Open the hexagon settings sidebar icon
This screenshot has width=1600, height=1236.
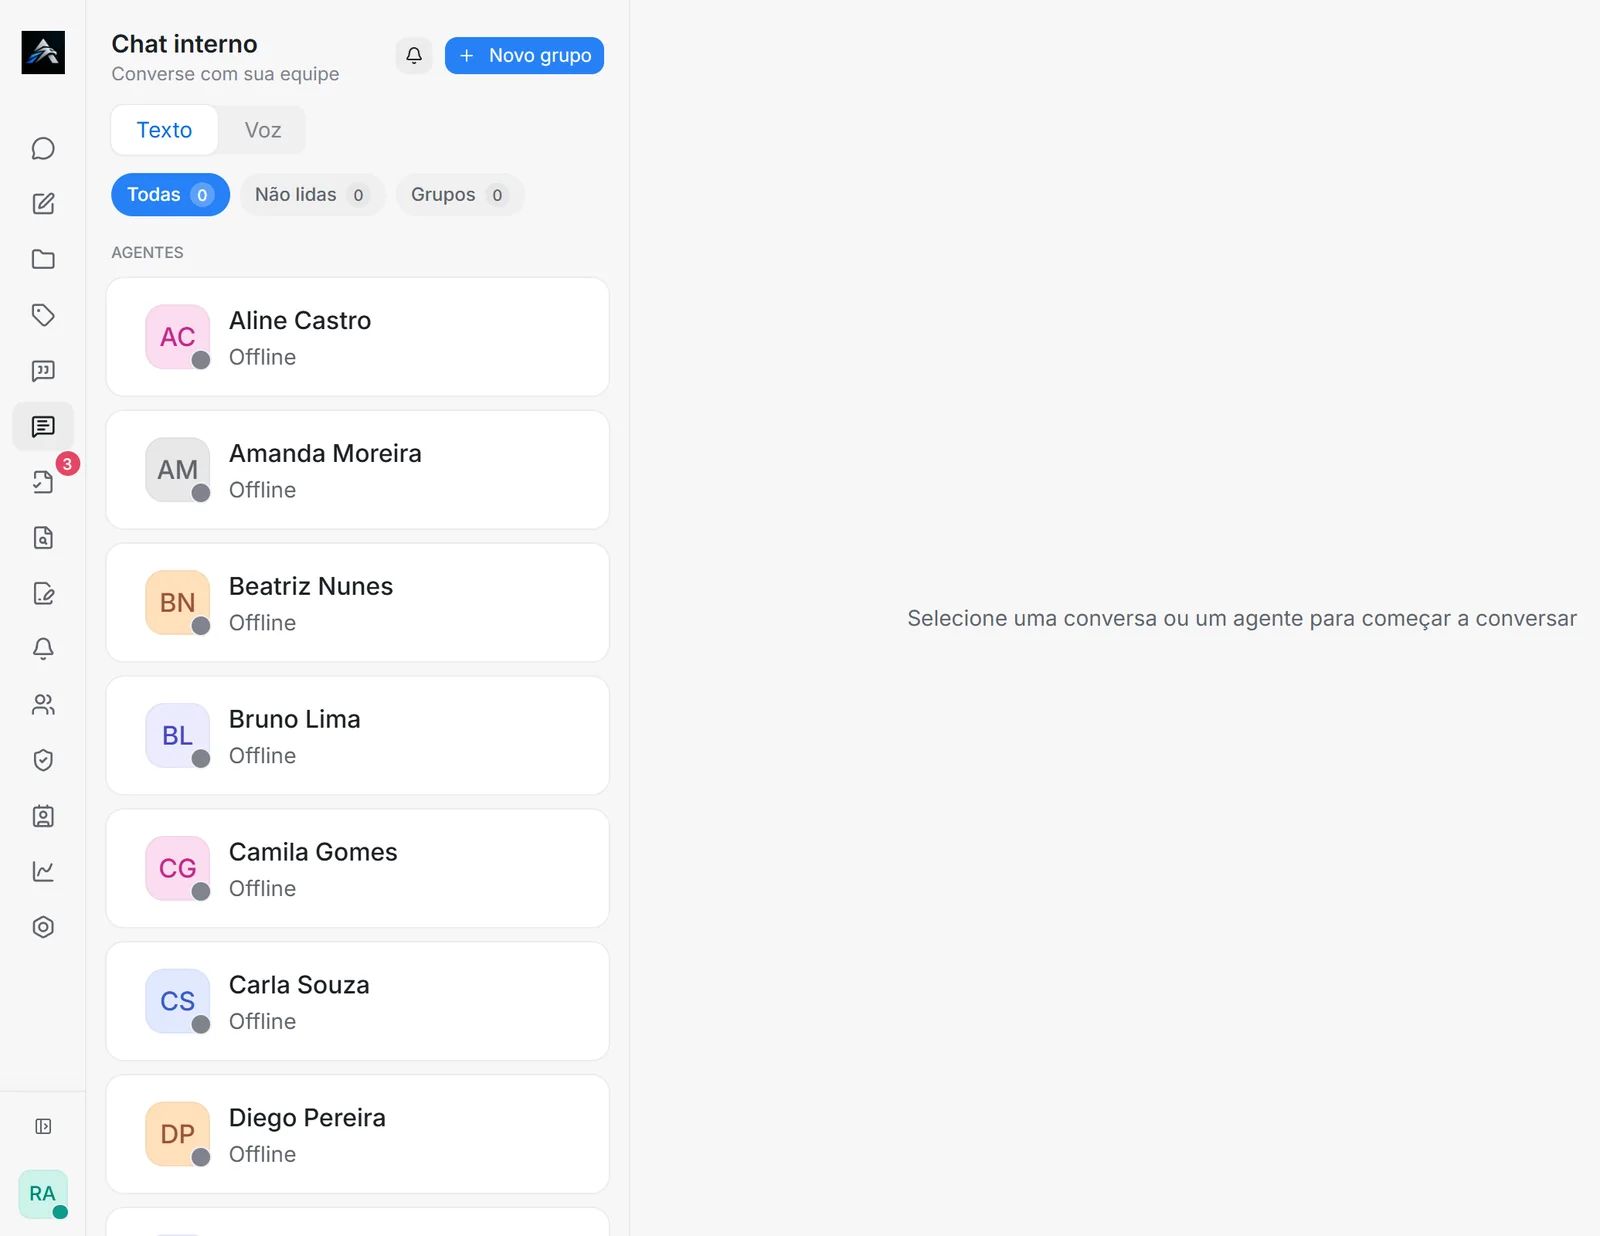tap(43, 927)
